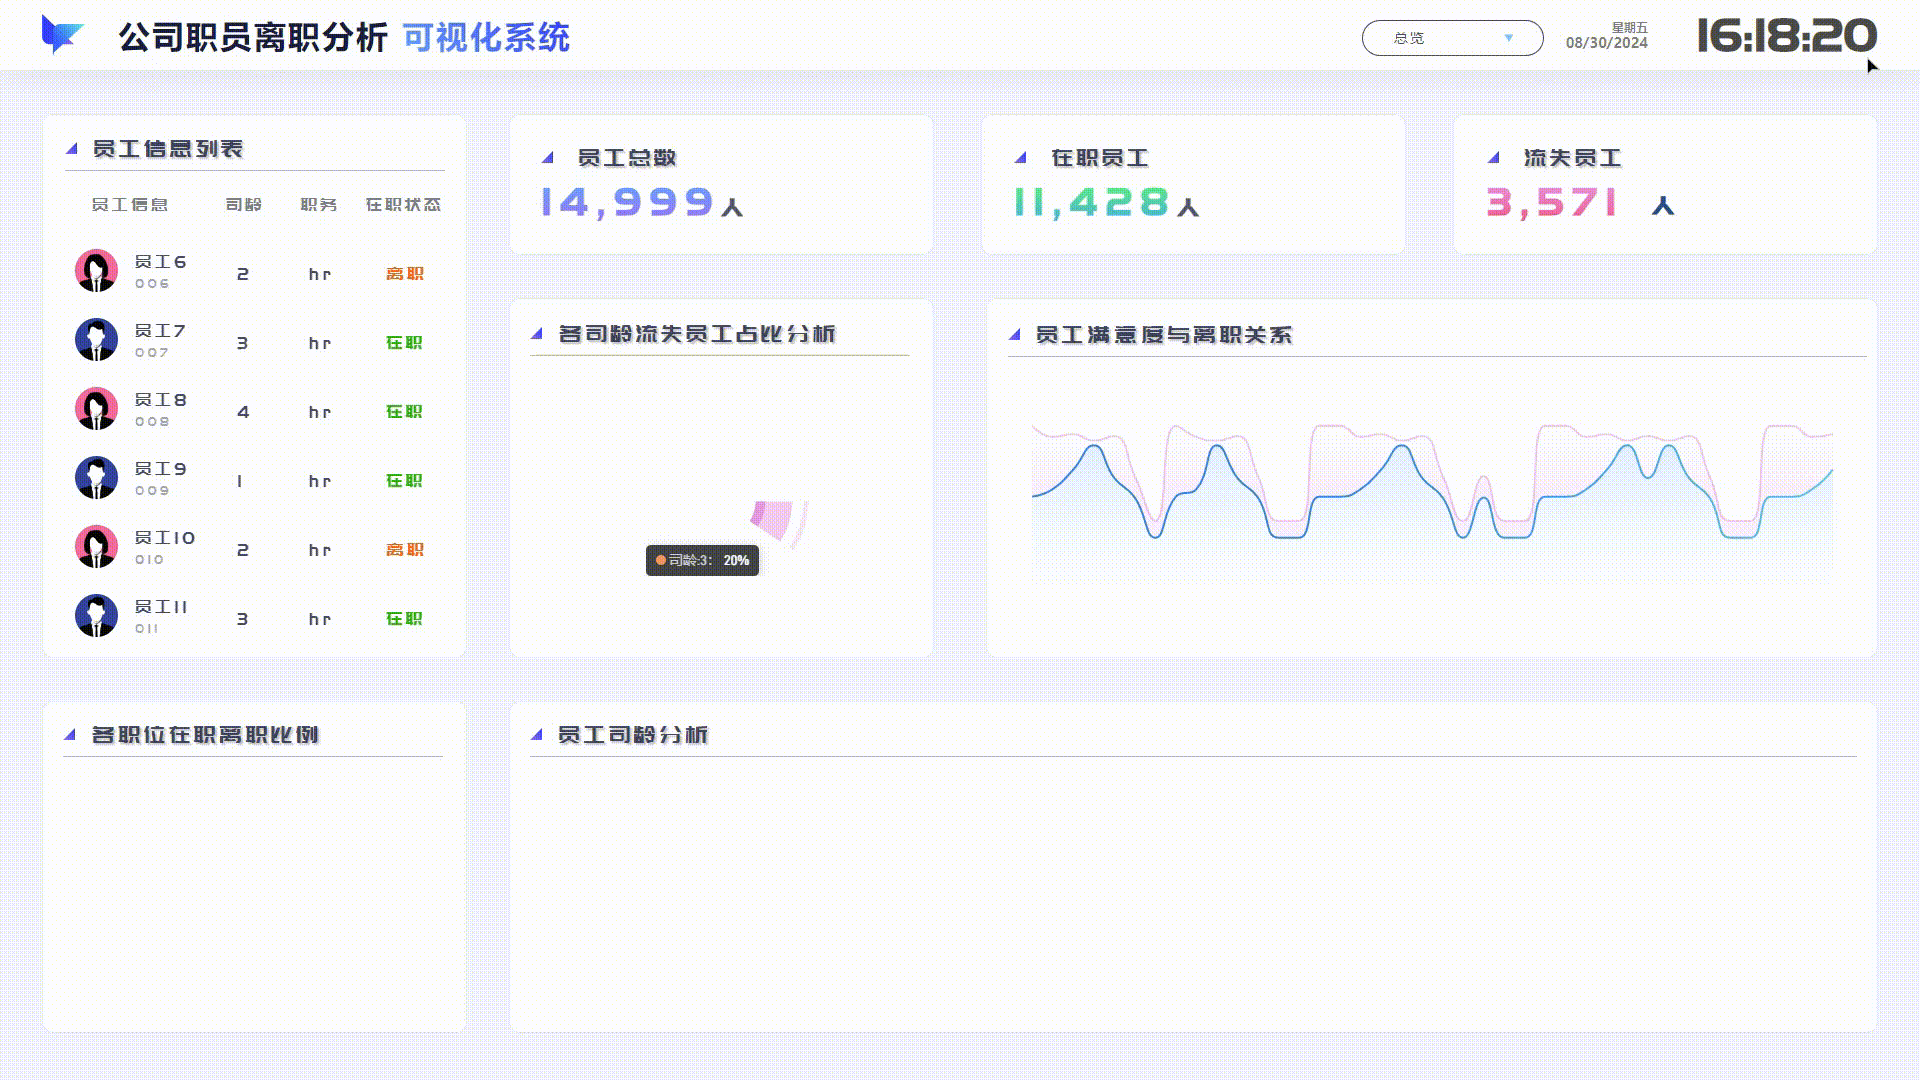Click 在职 status in 员工11 row
Viewport: 1920px width, 1080px height.
coord(405,619)
